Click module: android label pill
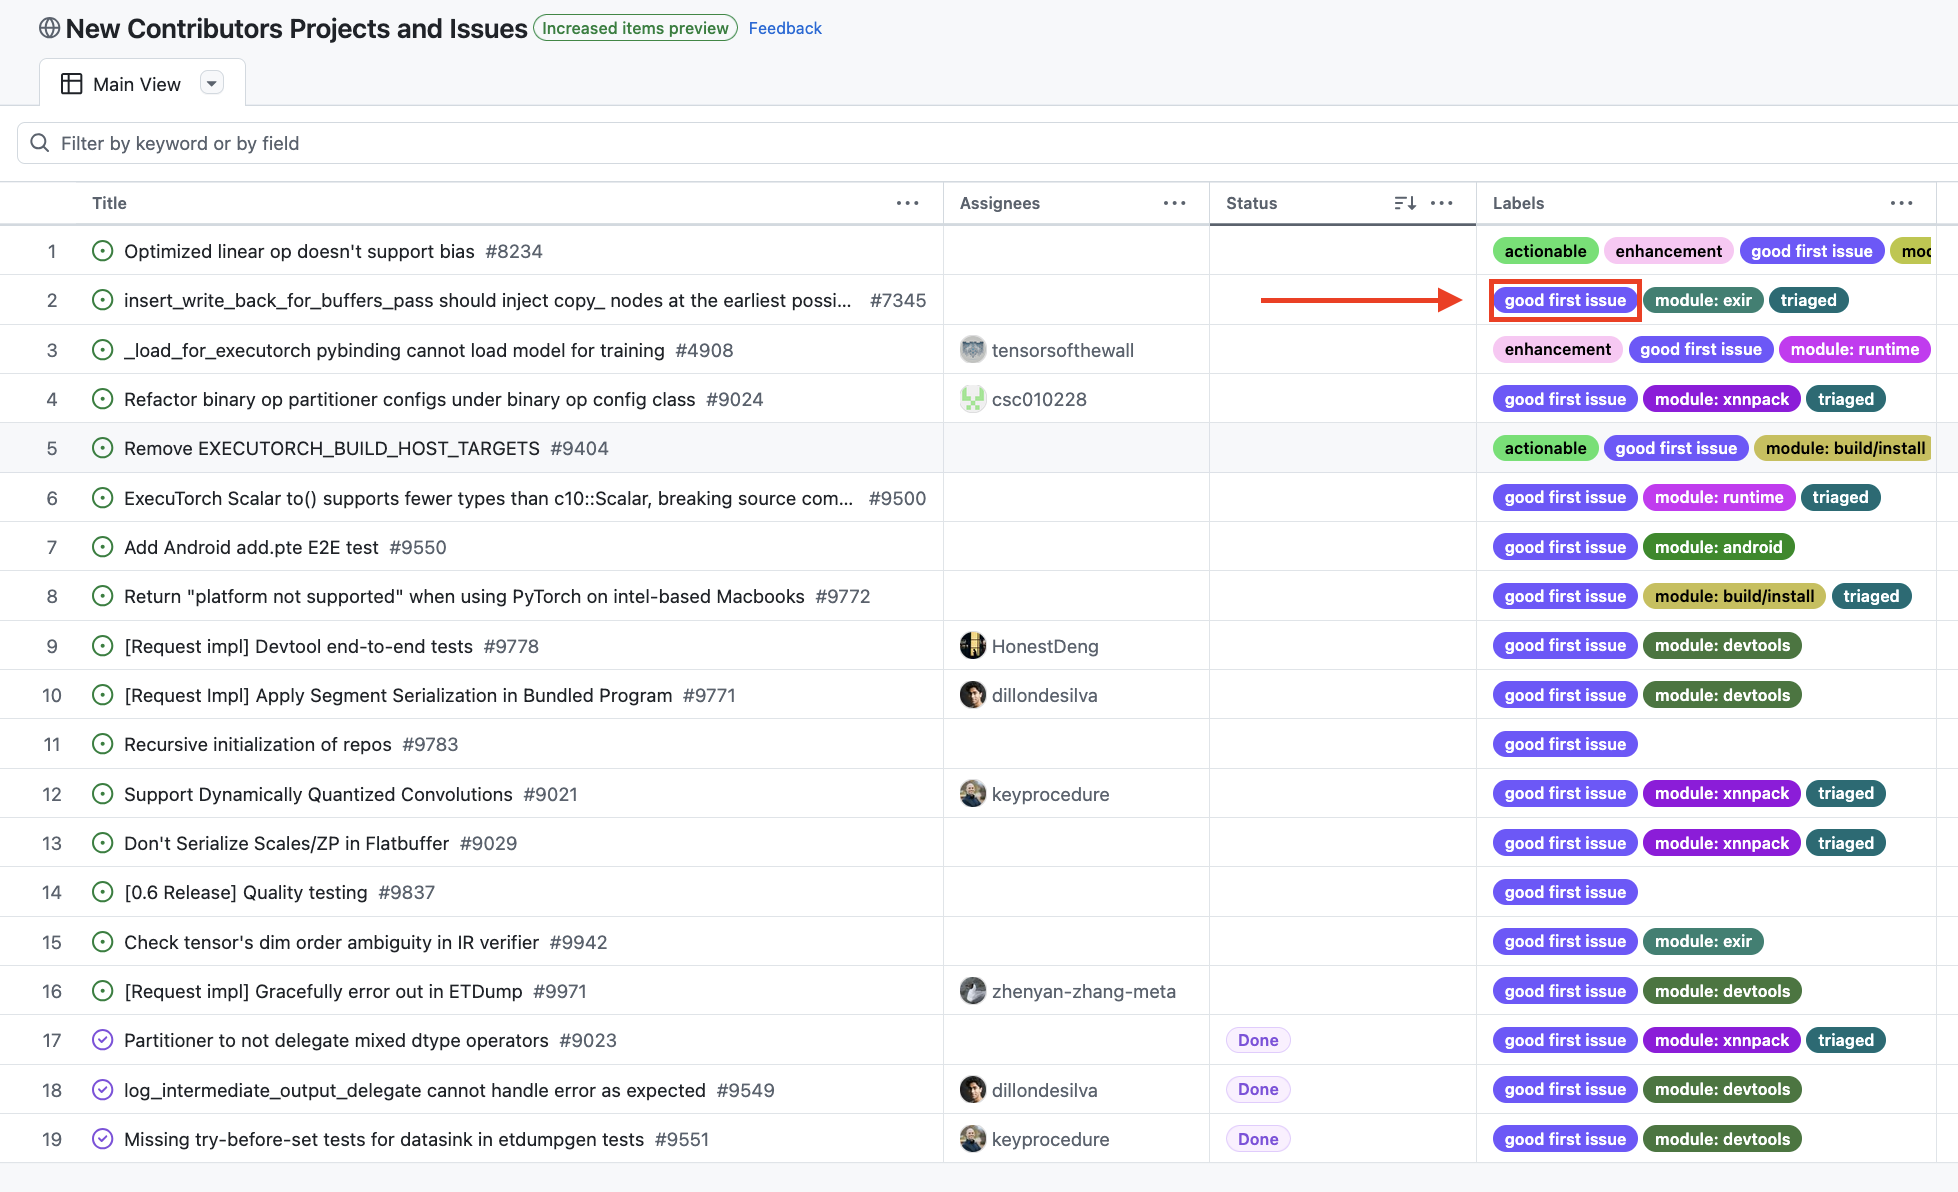 (x=1717, y=547)
